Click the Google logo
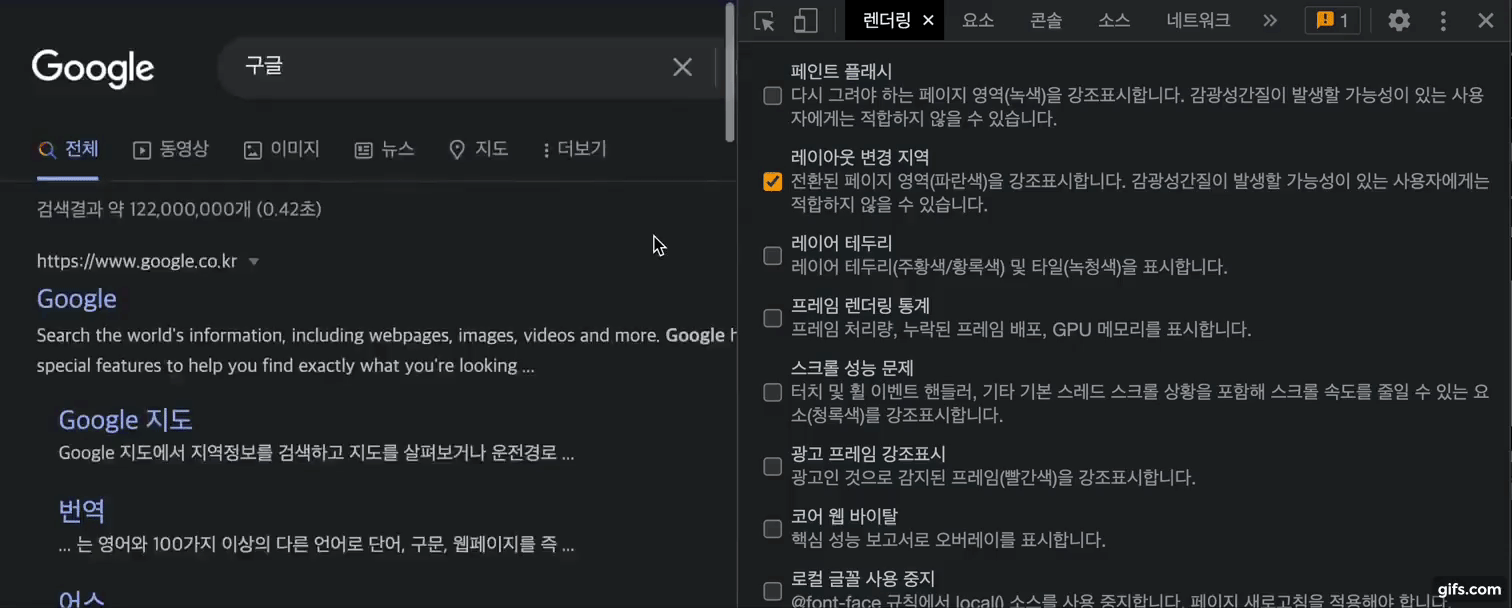This screenshot has width=1512, height=608. coord(93,68)
